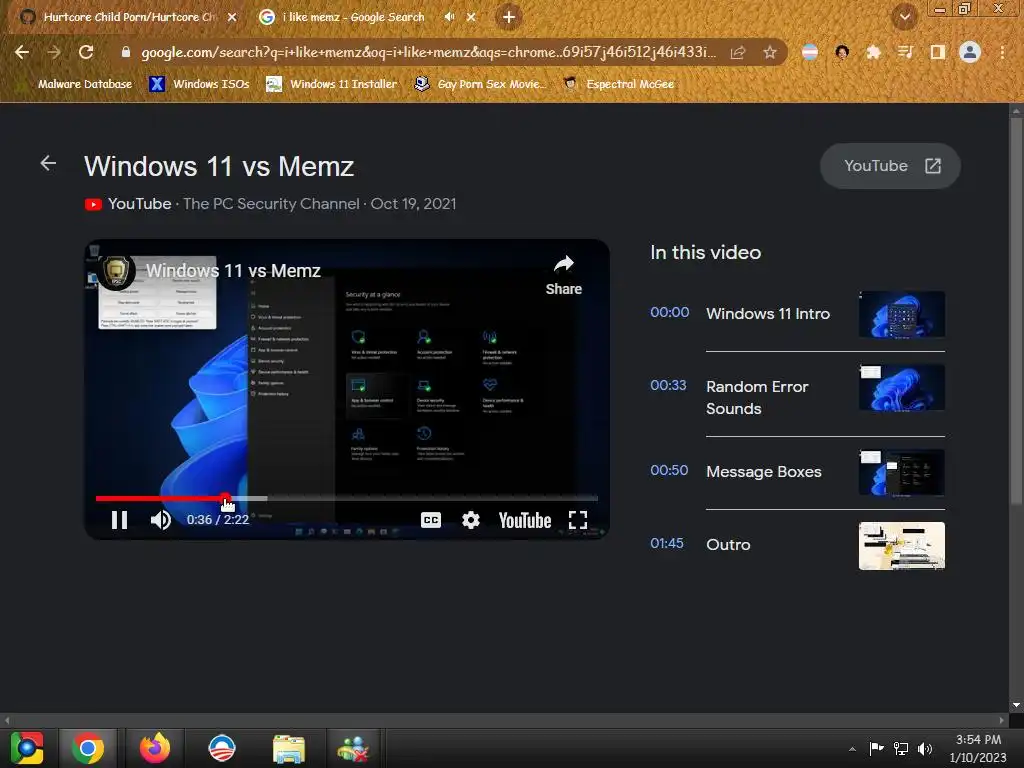Open the tab search dropdown chevron

tap(904, 17)
